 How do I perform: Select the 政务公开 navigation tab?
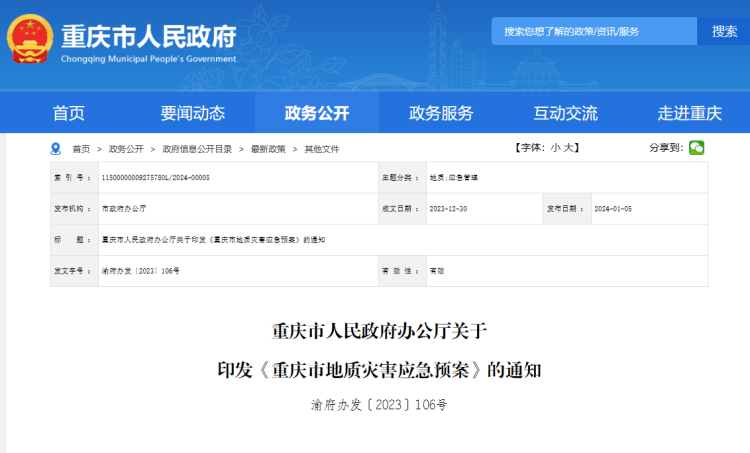[x=317, y=113]
